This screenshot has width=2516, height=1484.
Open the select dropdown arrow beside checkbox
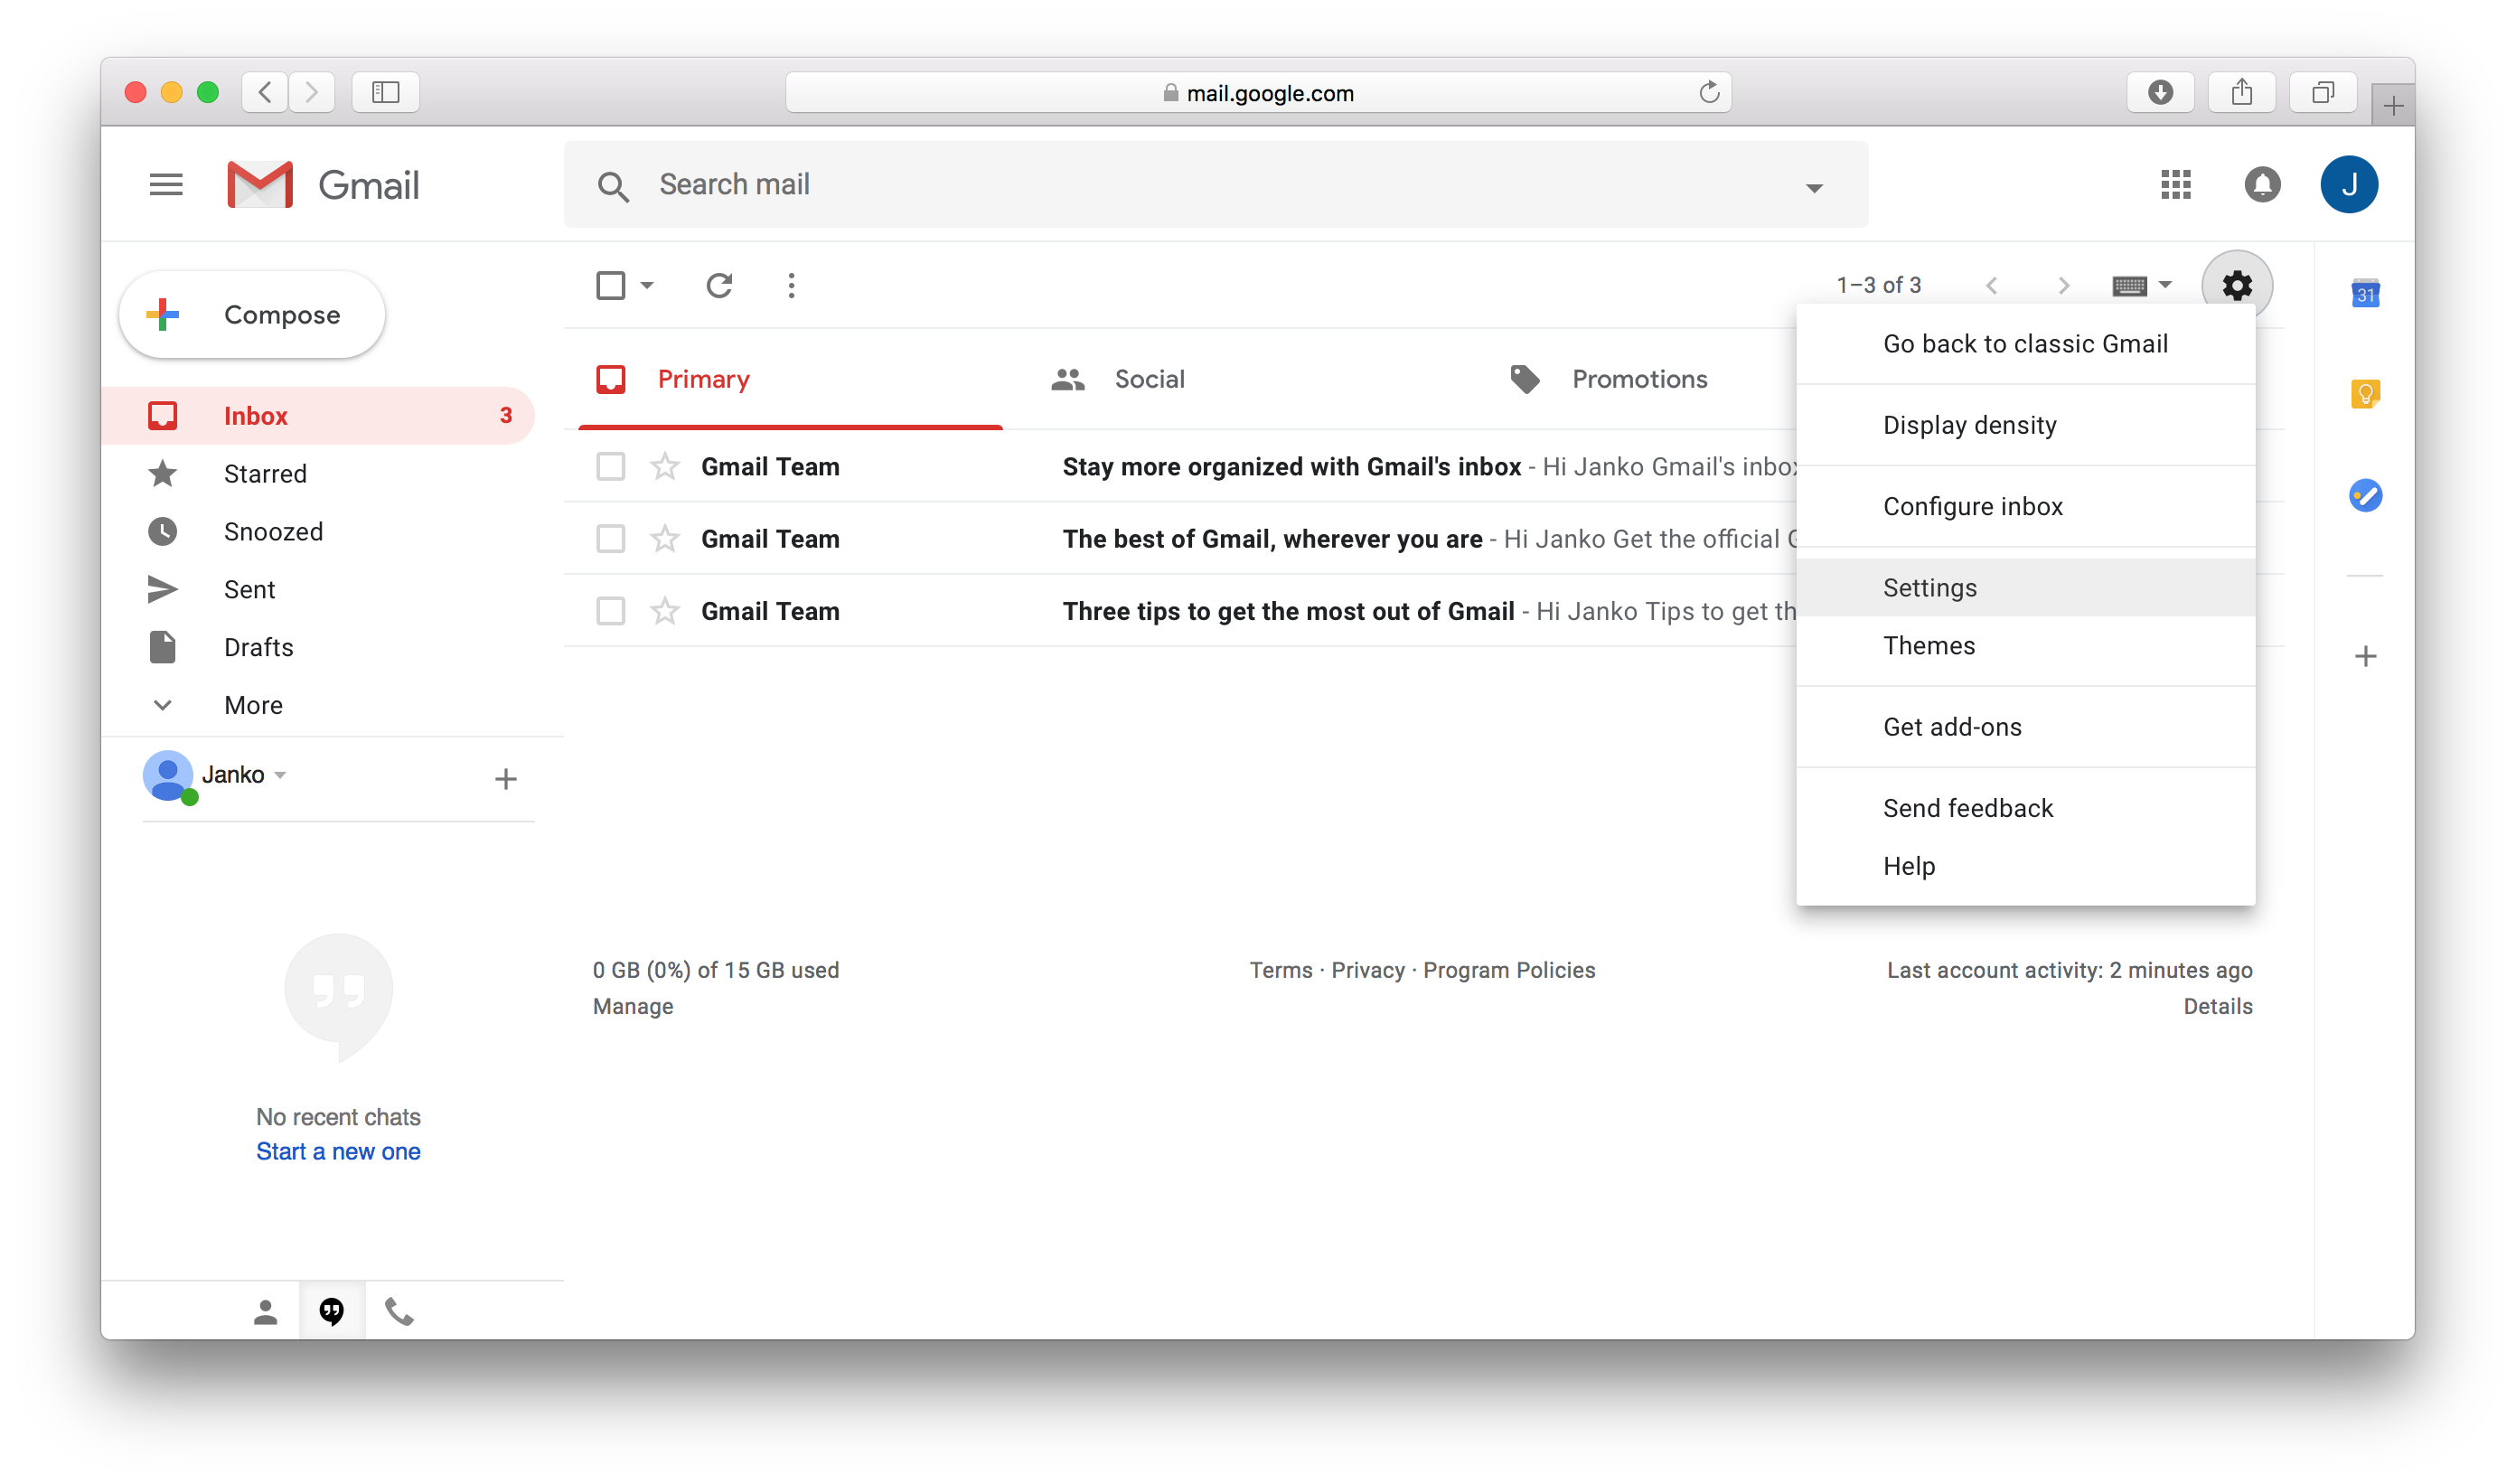tap(647, 286)
